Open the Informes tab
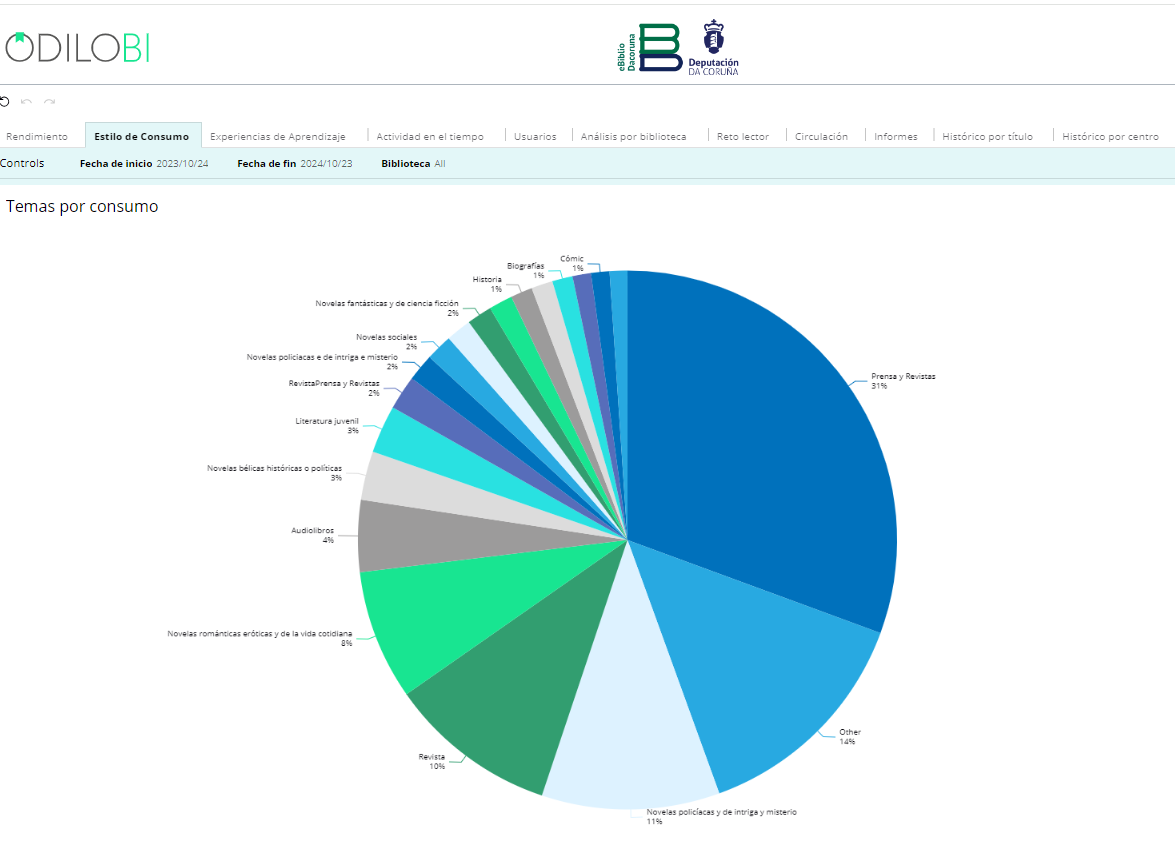Viewport: 1175px width, 851px height. tap(895, 136)
